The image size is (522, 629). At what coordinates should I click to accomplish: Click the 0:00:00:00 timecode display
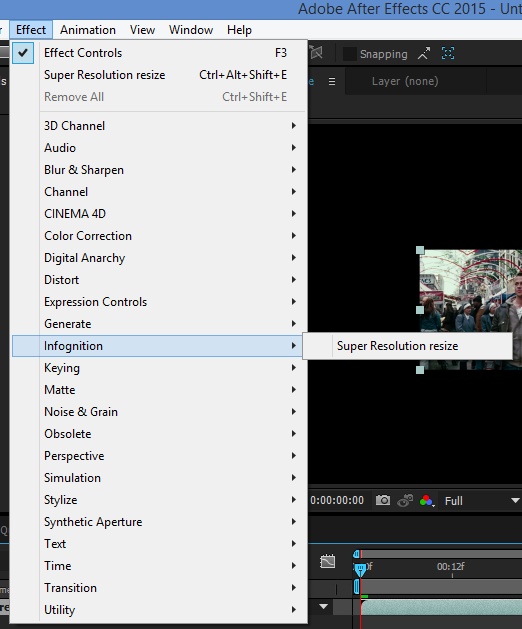pos(337,501)
